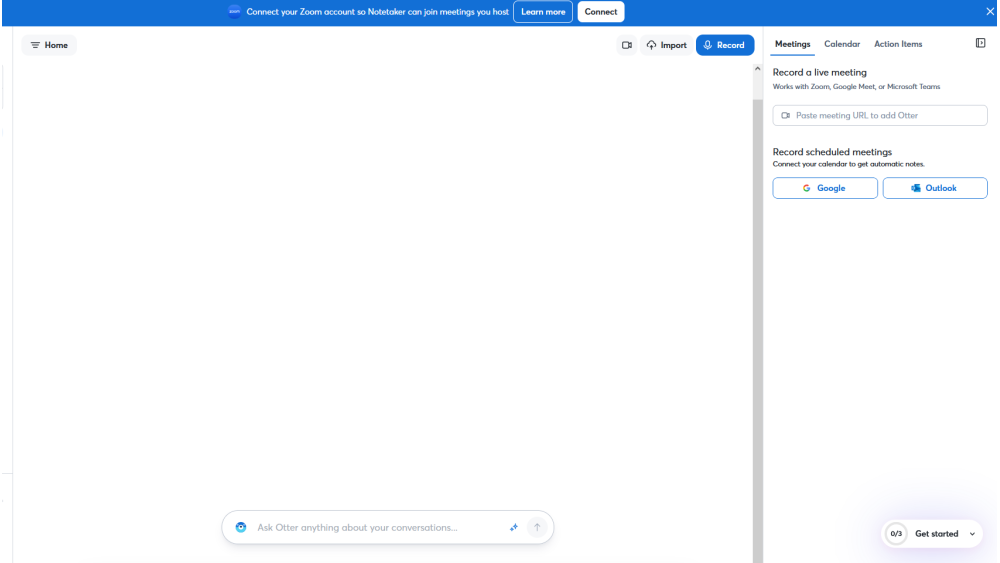Connect your Zoom account via Connect button
This screenshot has height=563, width=1000.
(x=601, y=12)
